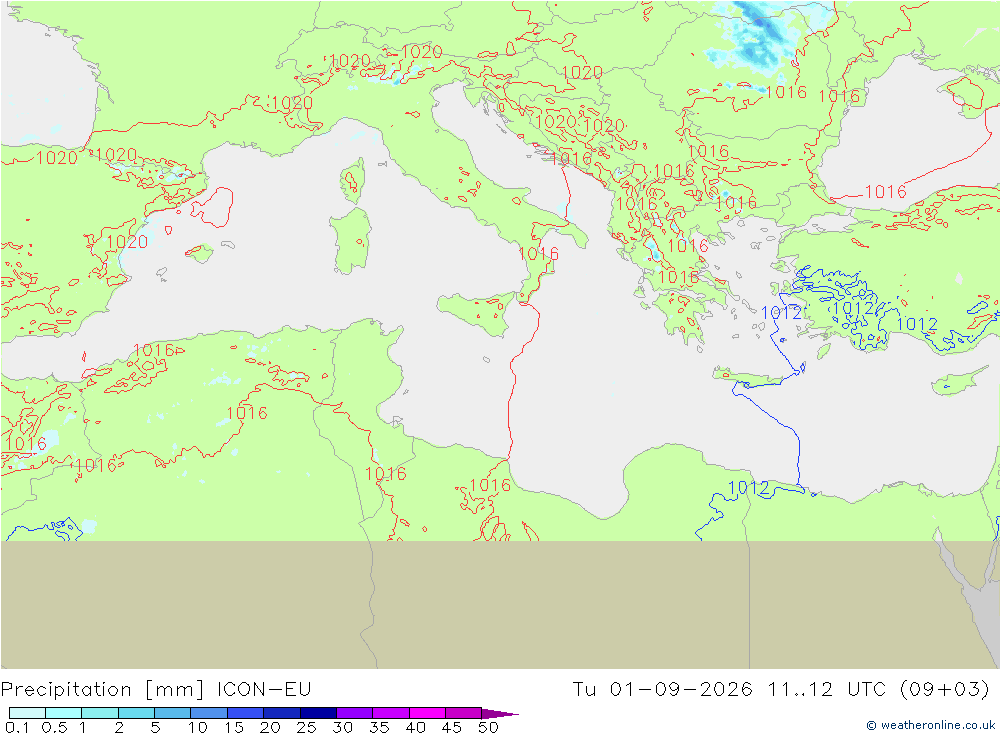Click the ICON-EU model label
The height and width of the screenshot is (733, 1000).
tap(264, 690)
